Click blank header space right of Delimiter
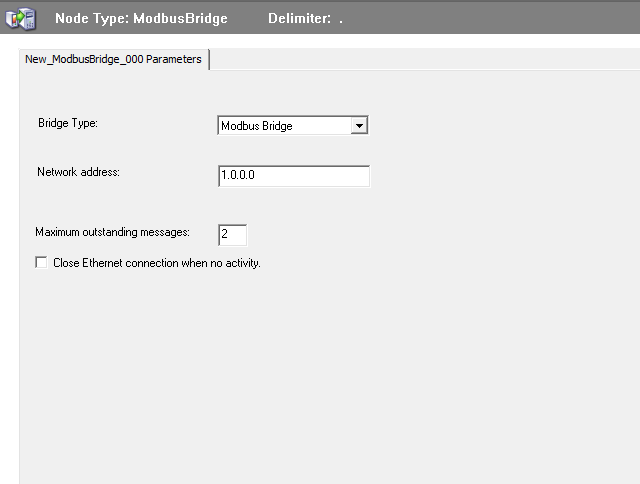Screen dimensions: 640x484 pyautogui.click(x=500, y=19)
